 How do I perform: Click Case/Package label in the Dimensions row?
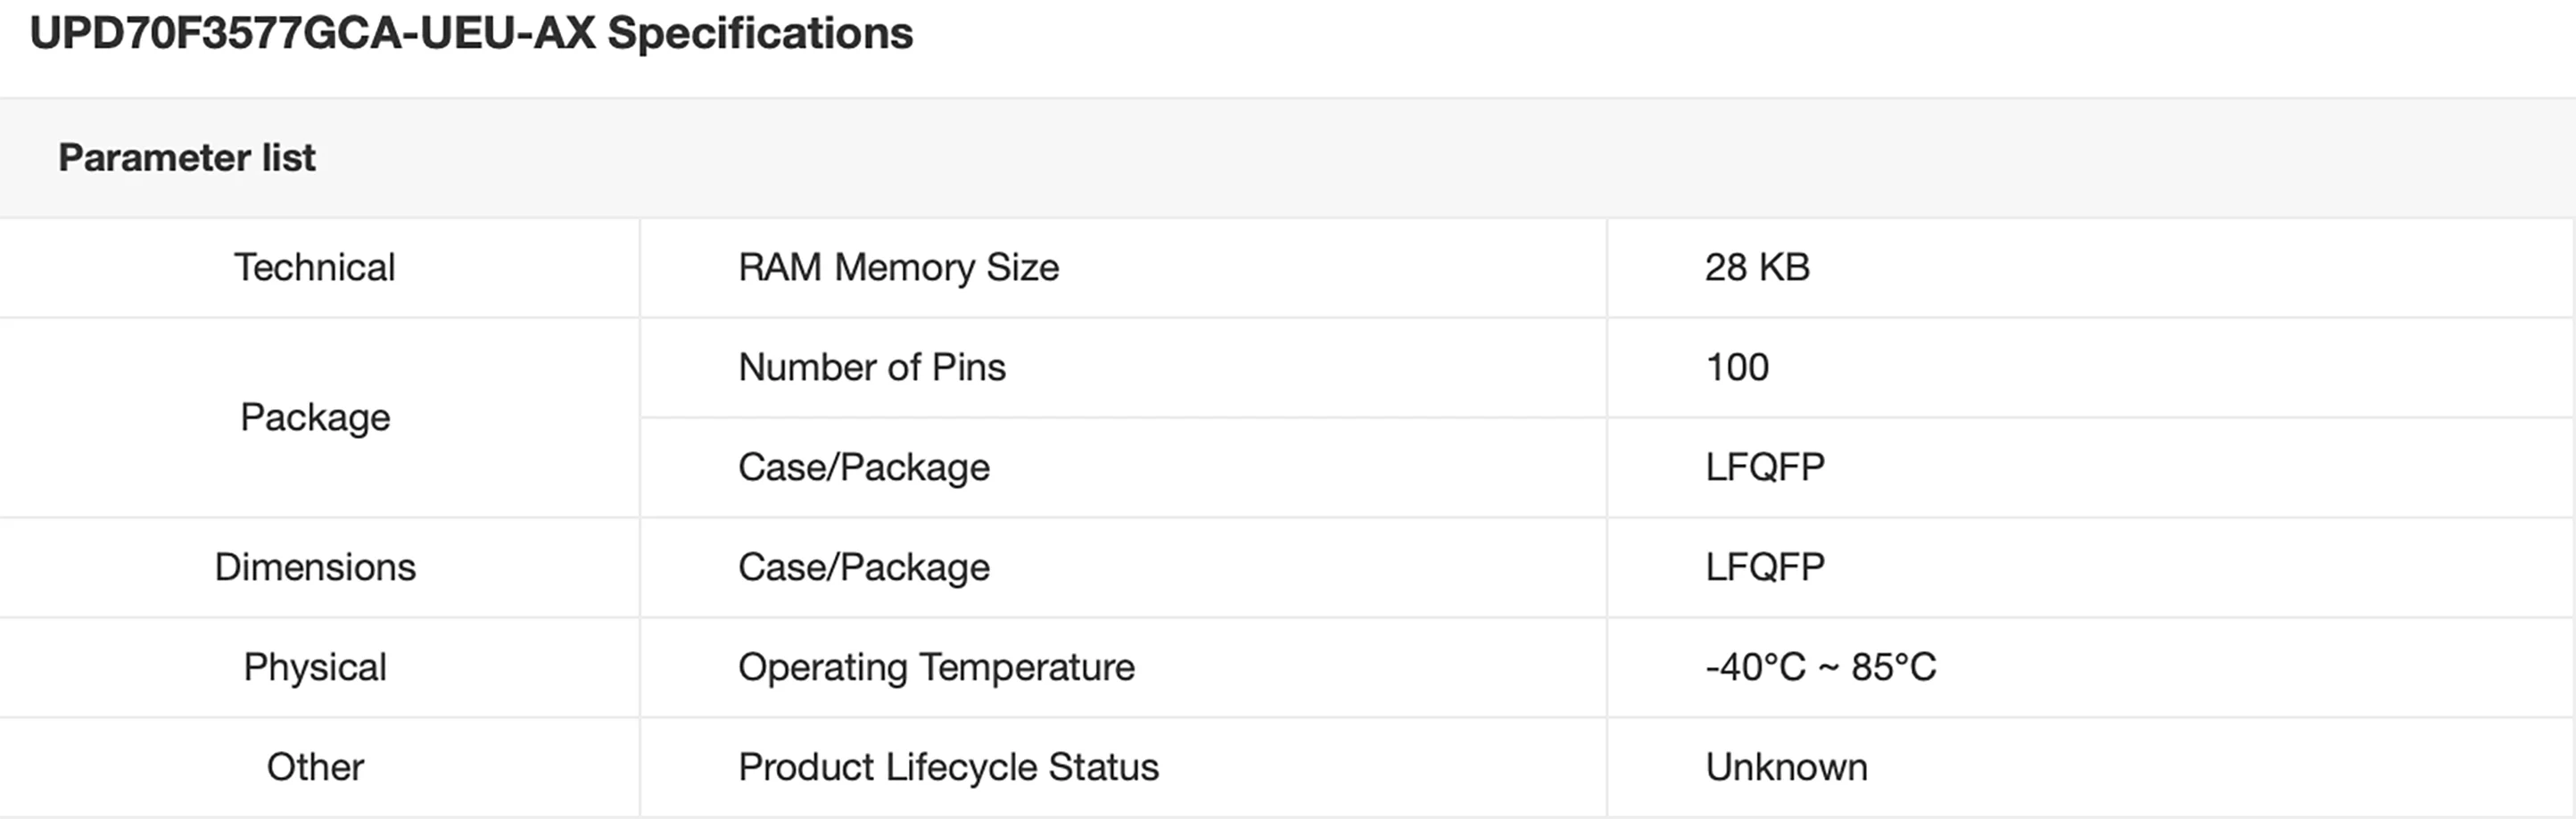click(864, 568)
